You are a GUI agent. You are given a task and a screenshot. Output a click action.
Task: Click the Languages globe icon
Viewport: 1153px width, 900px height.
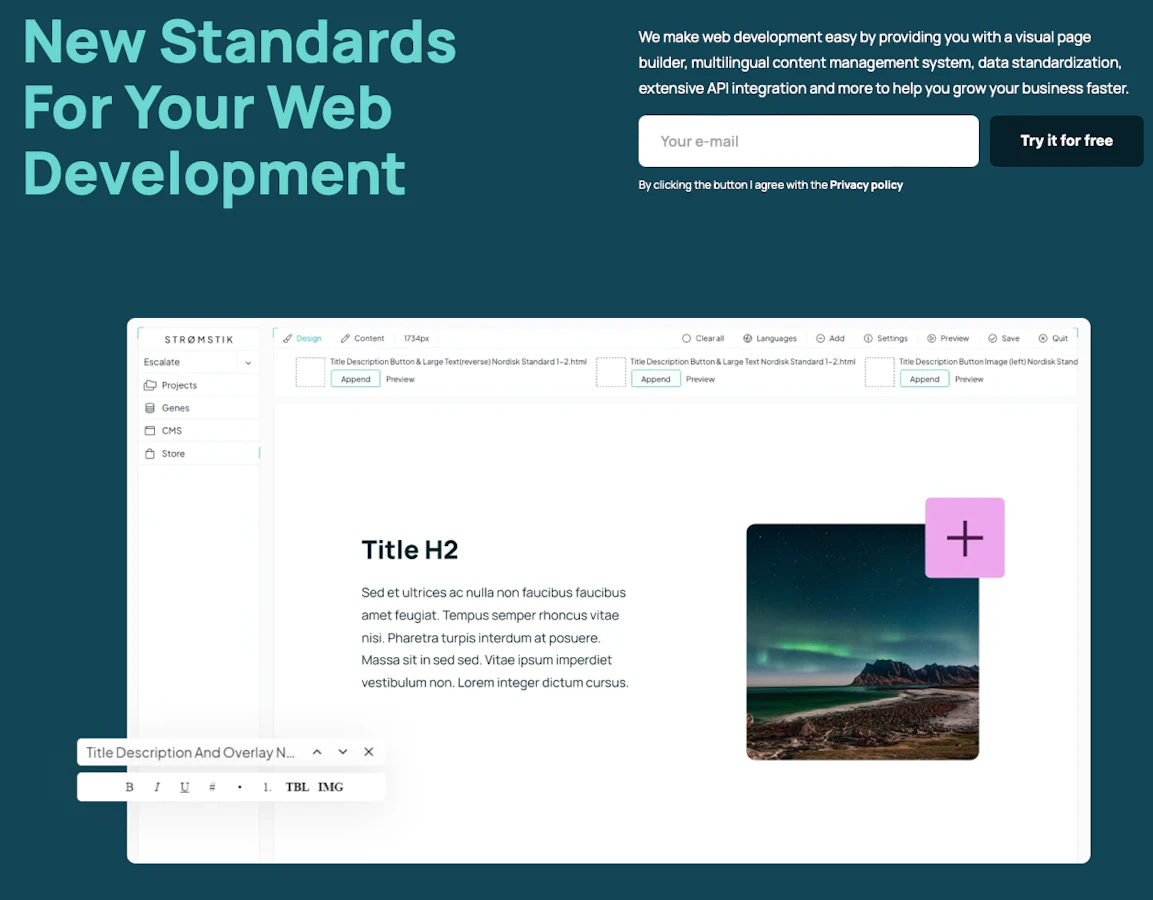coord(747,338)
